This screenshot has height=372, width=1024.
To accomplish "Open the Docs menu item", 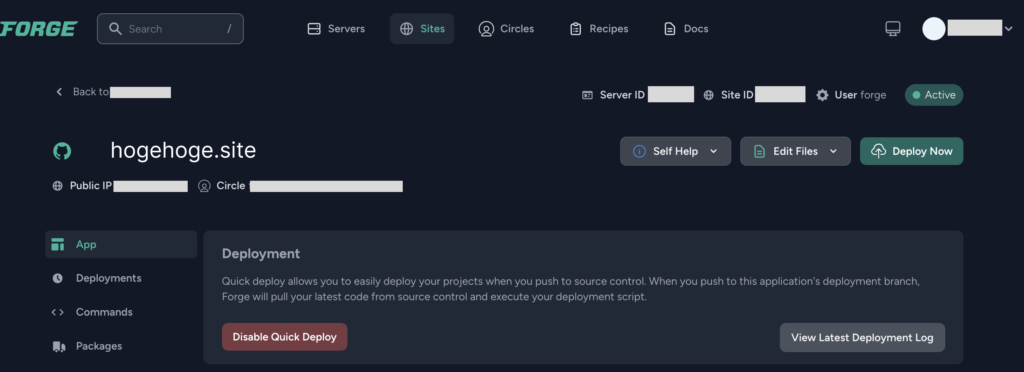I will tap(686, 29).
